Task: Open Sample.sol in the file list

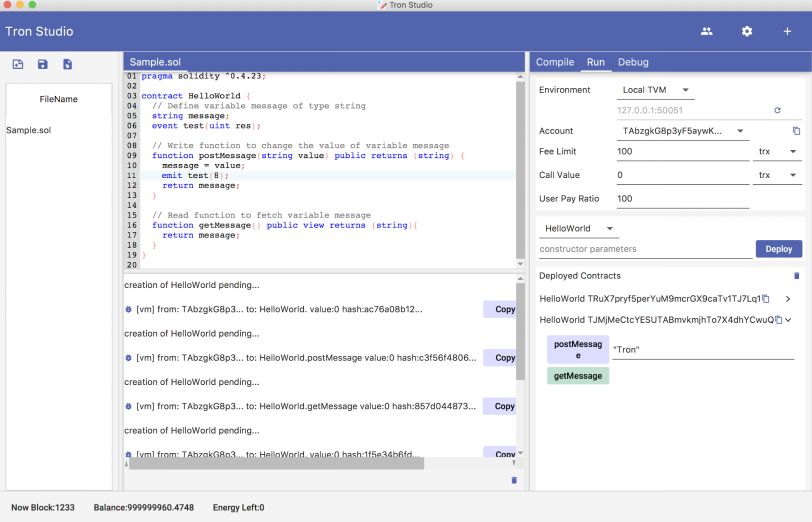Action: click(x=28, y=130)
